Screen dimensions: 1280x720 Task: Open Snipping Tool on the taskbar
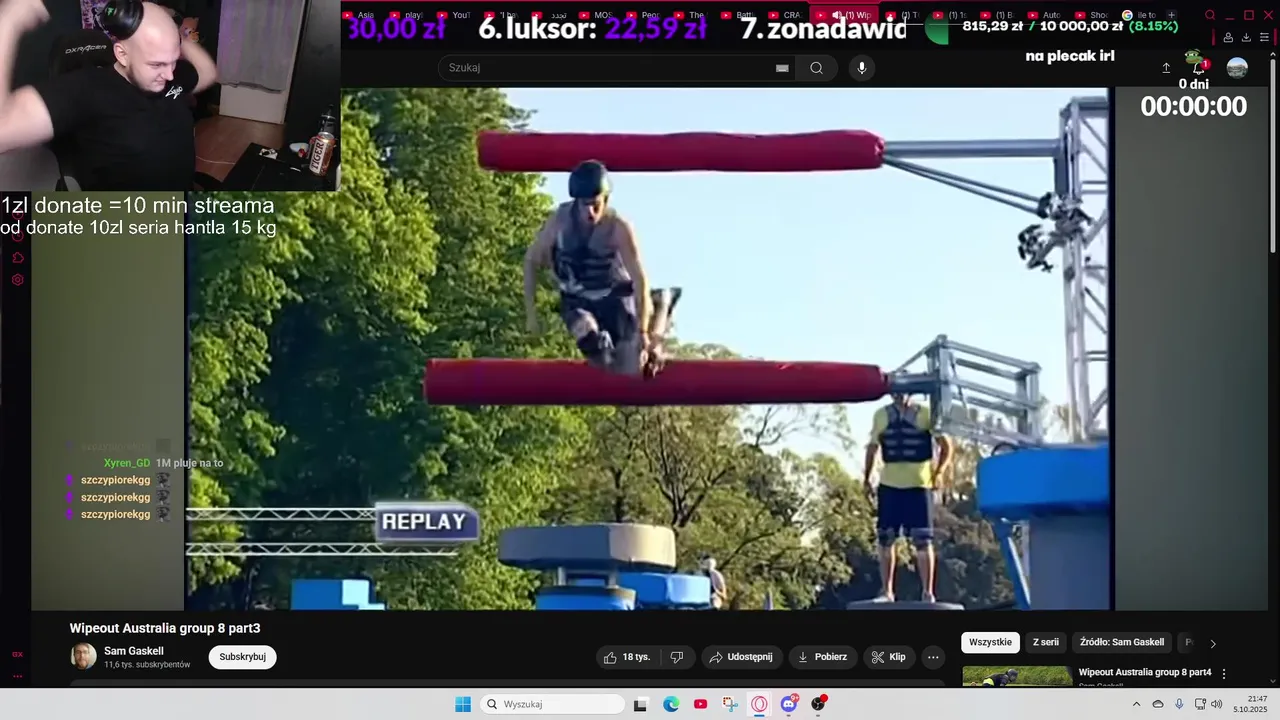point(730,704)
